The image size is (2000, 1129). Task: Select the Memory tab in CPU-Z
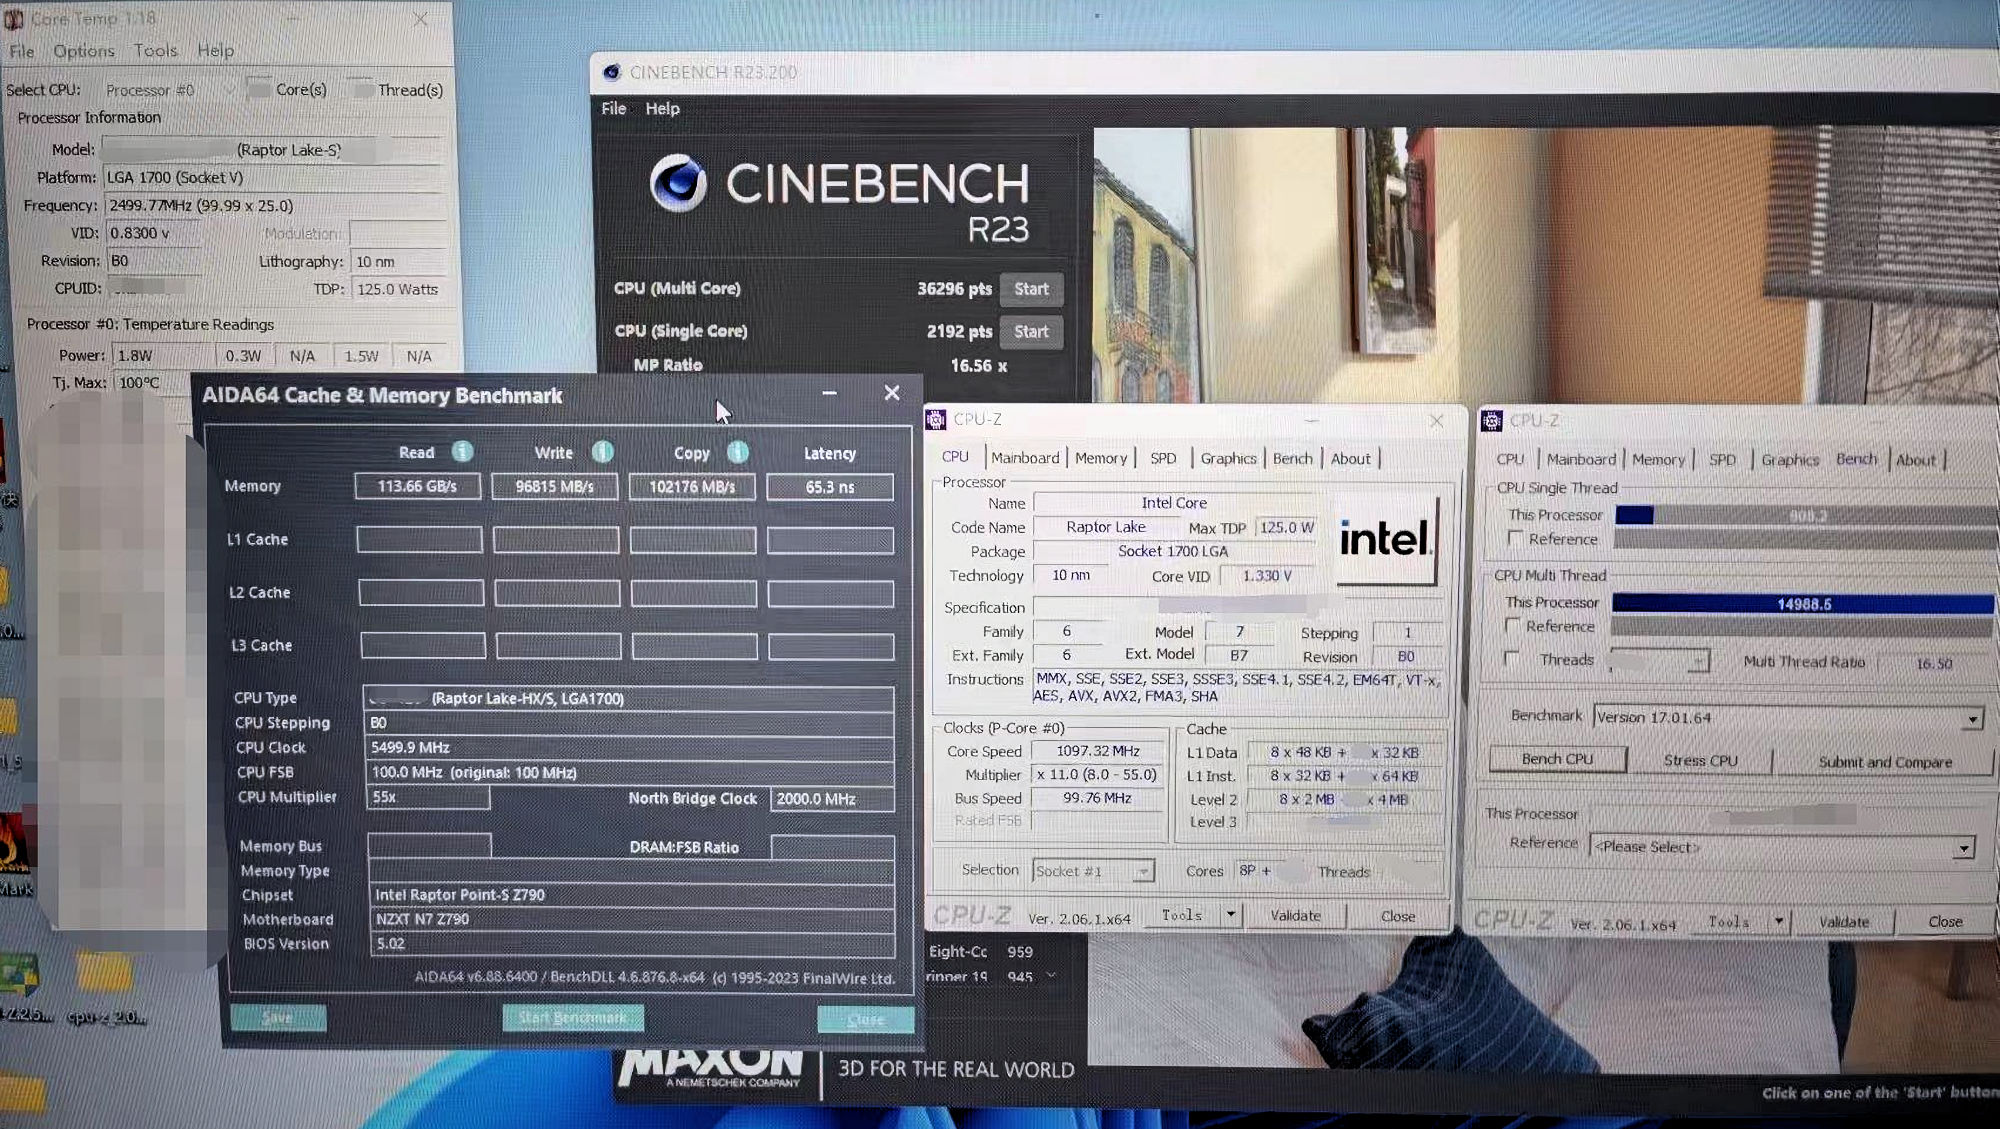click(1100, 457)
